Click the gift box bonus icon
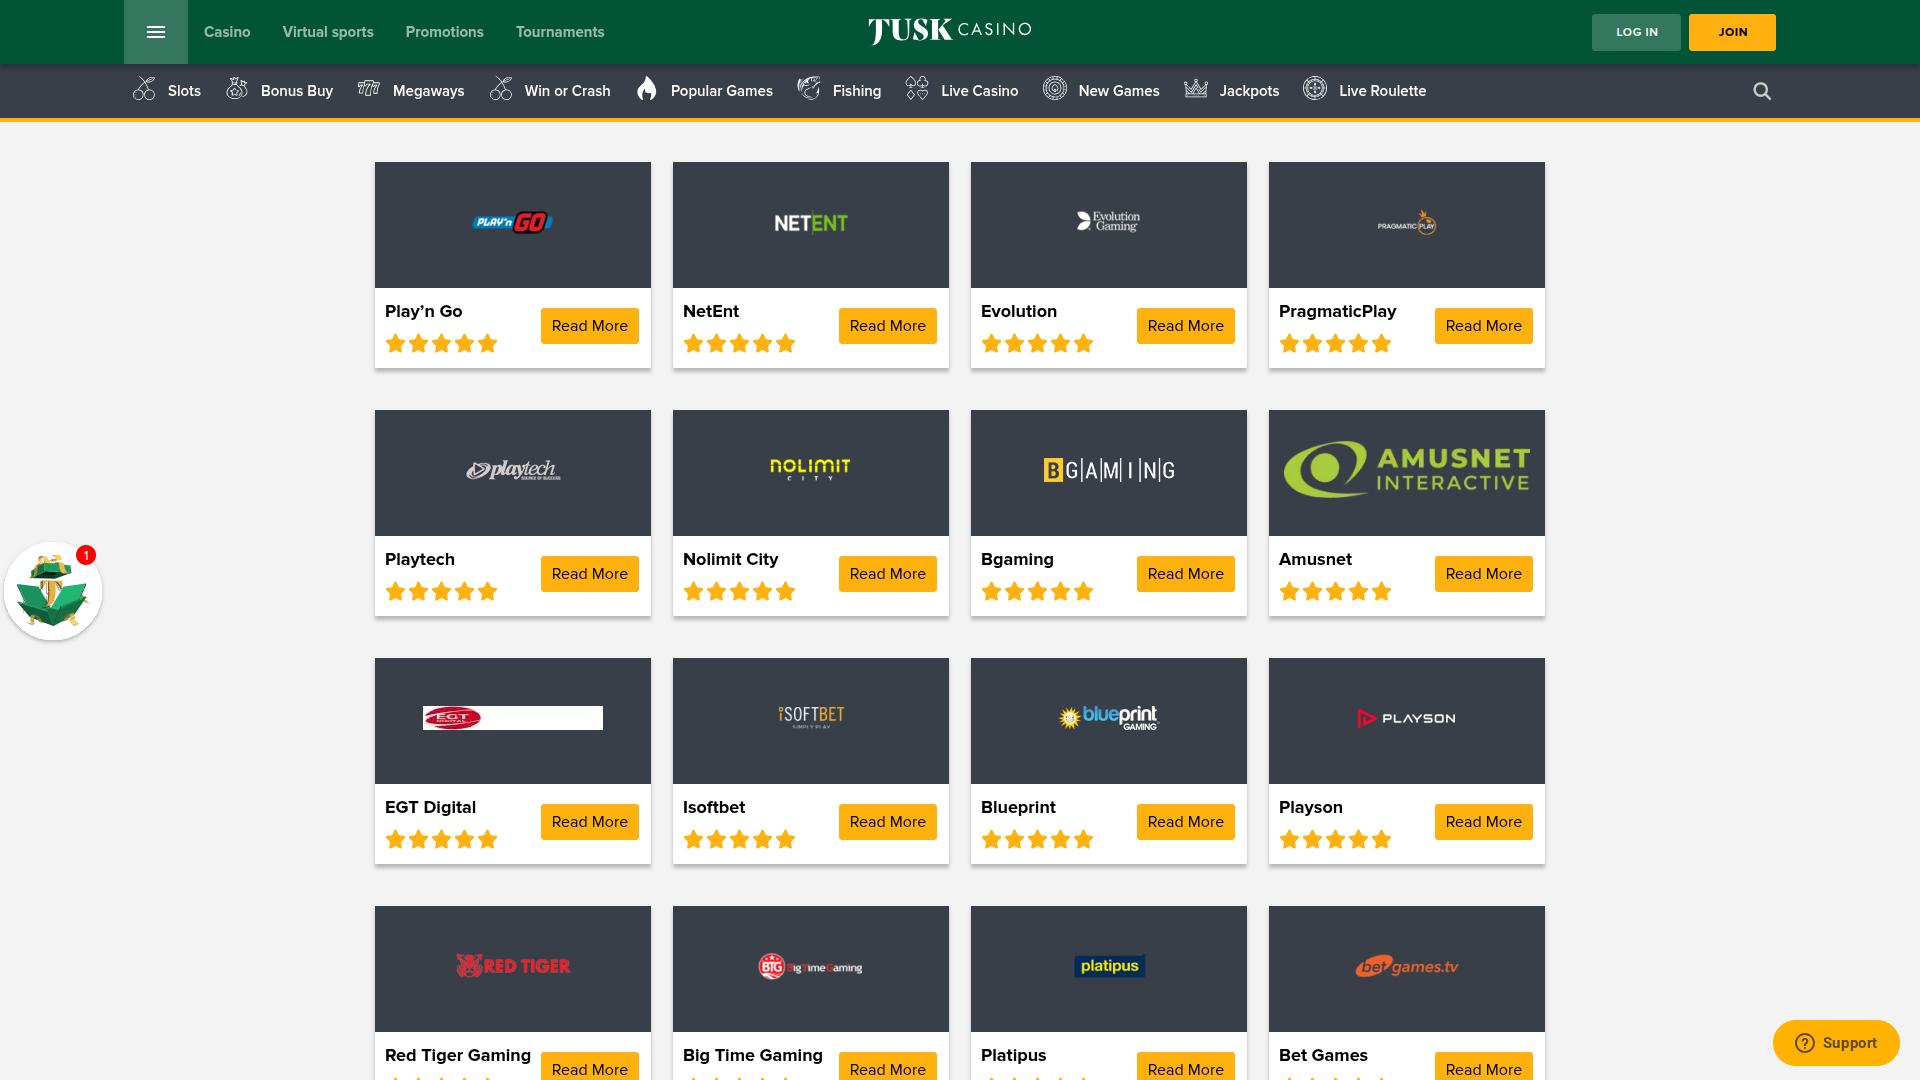Screen dimensions: 1920x1080 52,591
